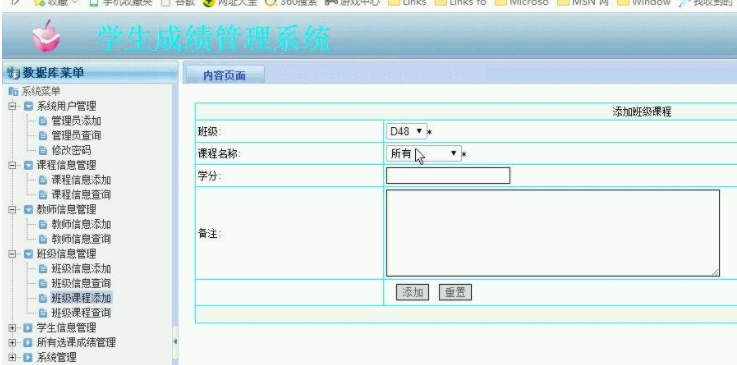Open 管理员查询 page
Viewport: 737px width, 365px height.
76,135
